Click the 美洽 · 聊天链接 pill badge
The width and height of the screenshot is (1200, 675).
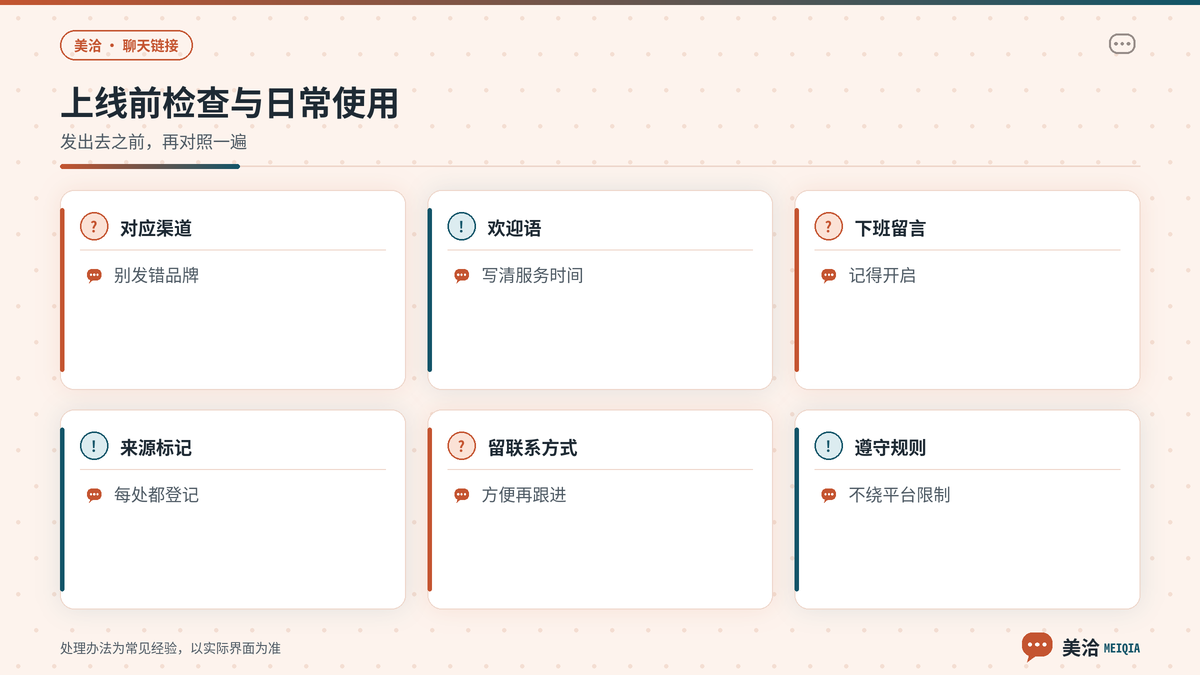click(x=126, y=45)
